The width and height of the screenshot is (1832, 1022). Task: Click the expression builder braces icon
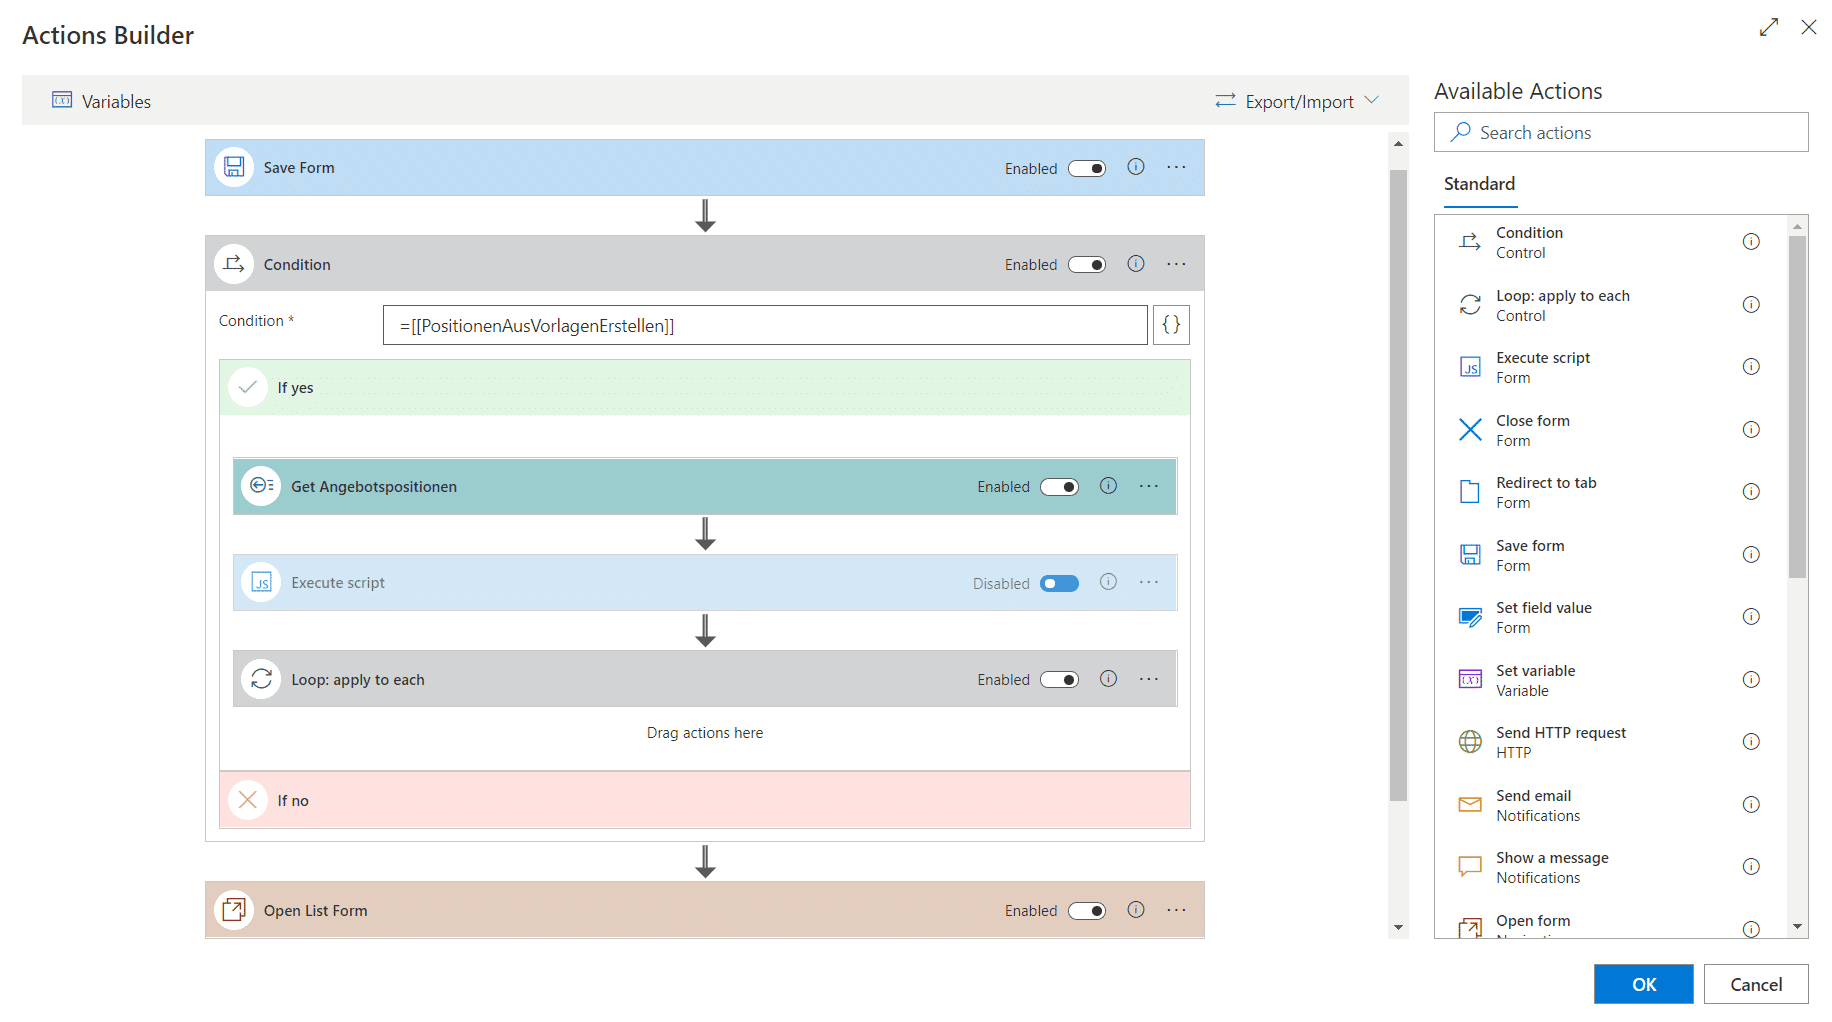point(1170,324)
